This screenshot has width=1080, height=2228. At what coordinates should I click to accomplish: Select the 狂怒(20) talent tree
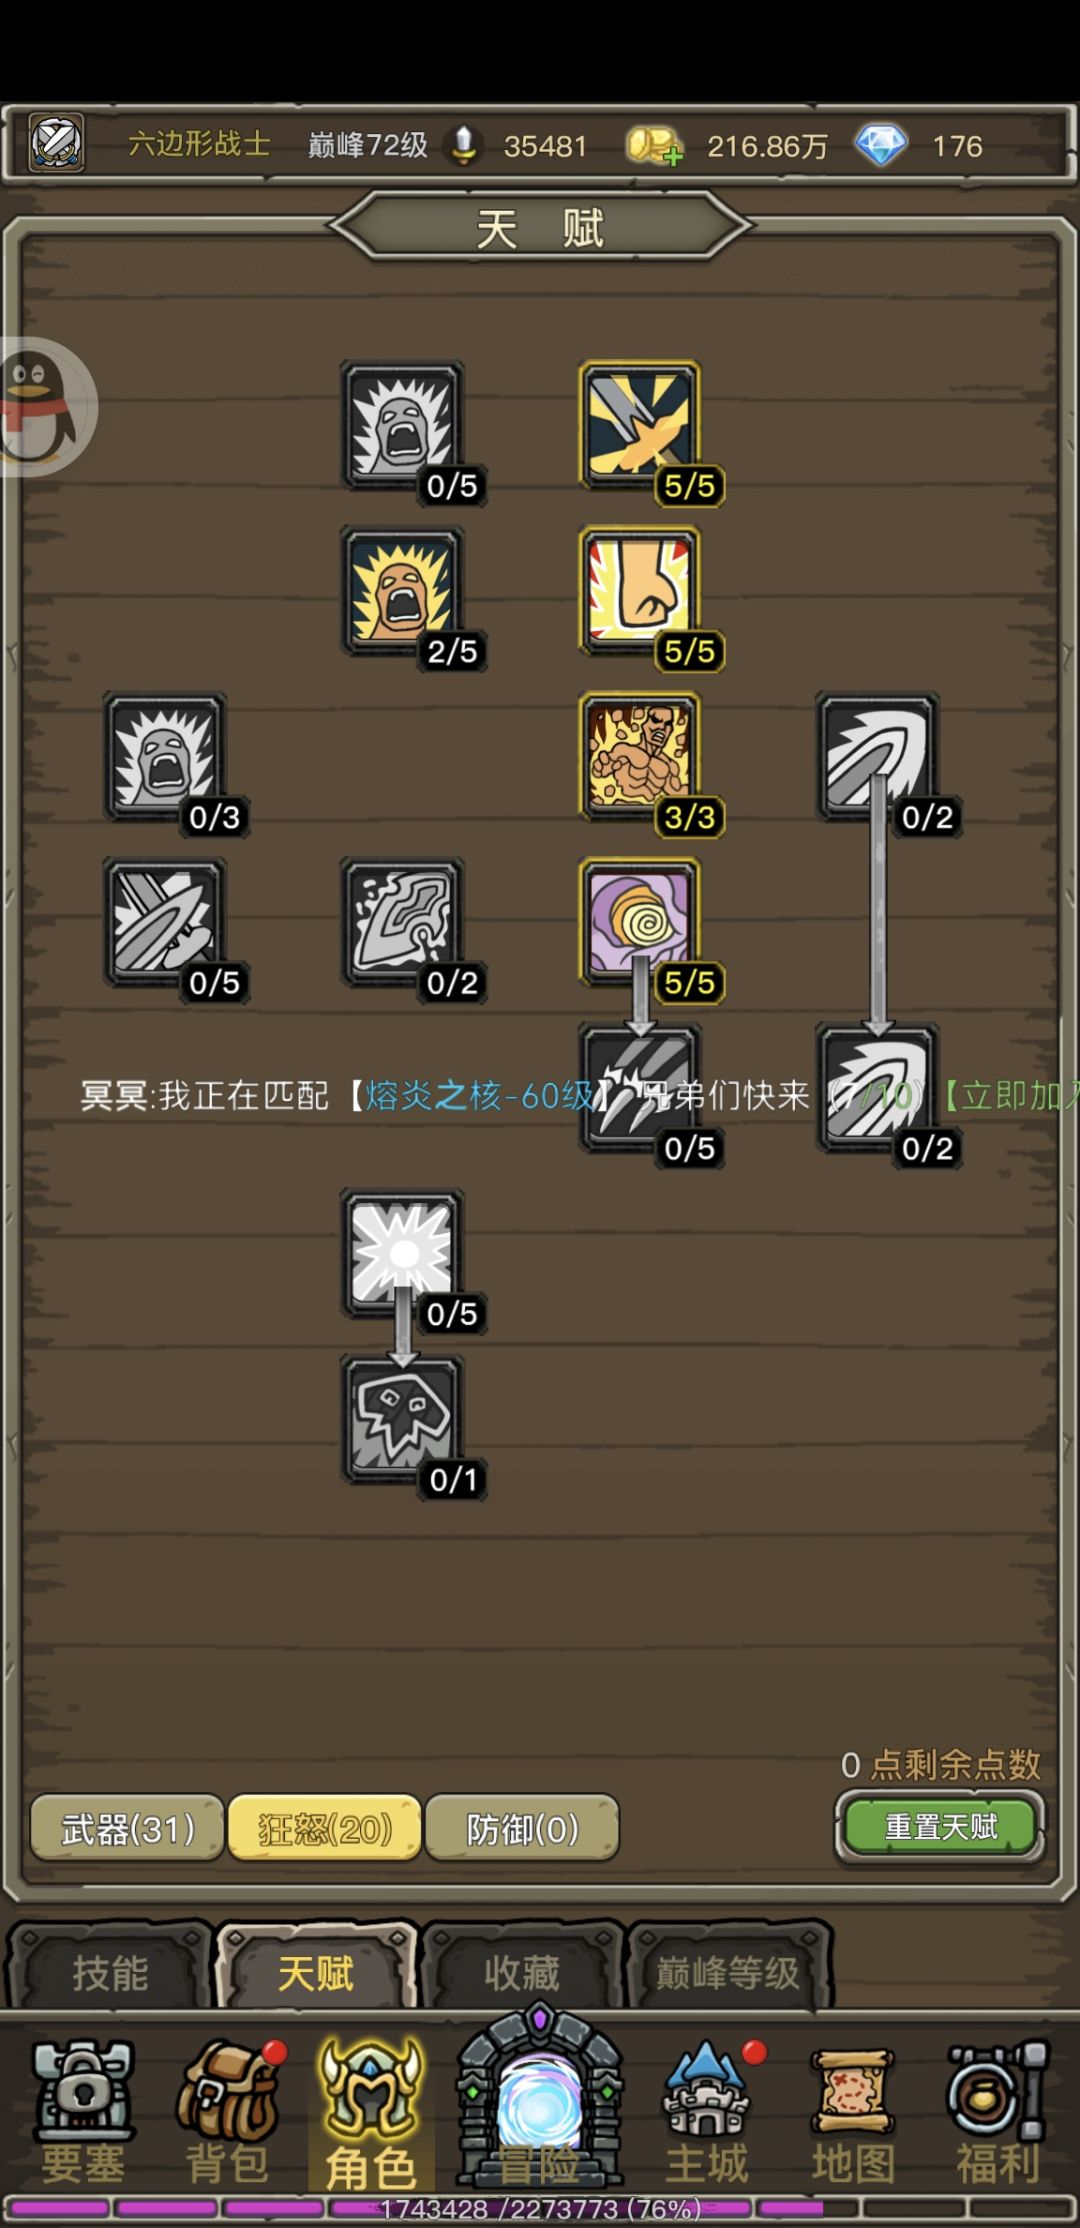click(x=325, y=1828)
